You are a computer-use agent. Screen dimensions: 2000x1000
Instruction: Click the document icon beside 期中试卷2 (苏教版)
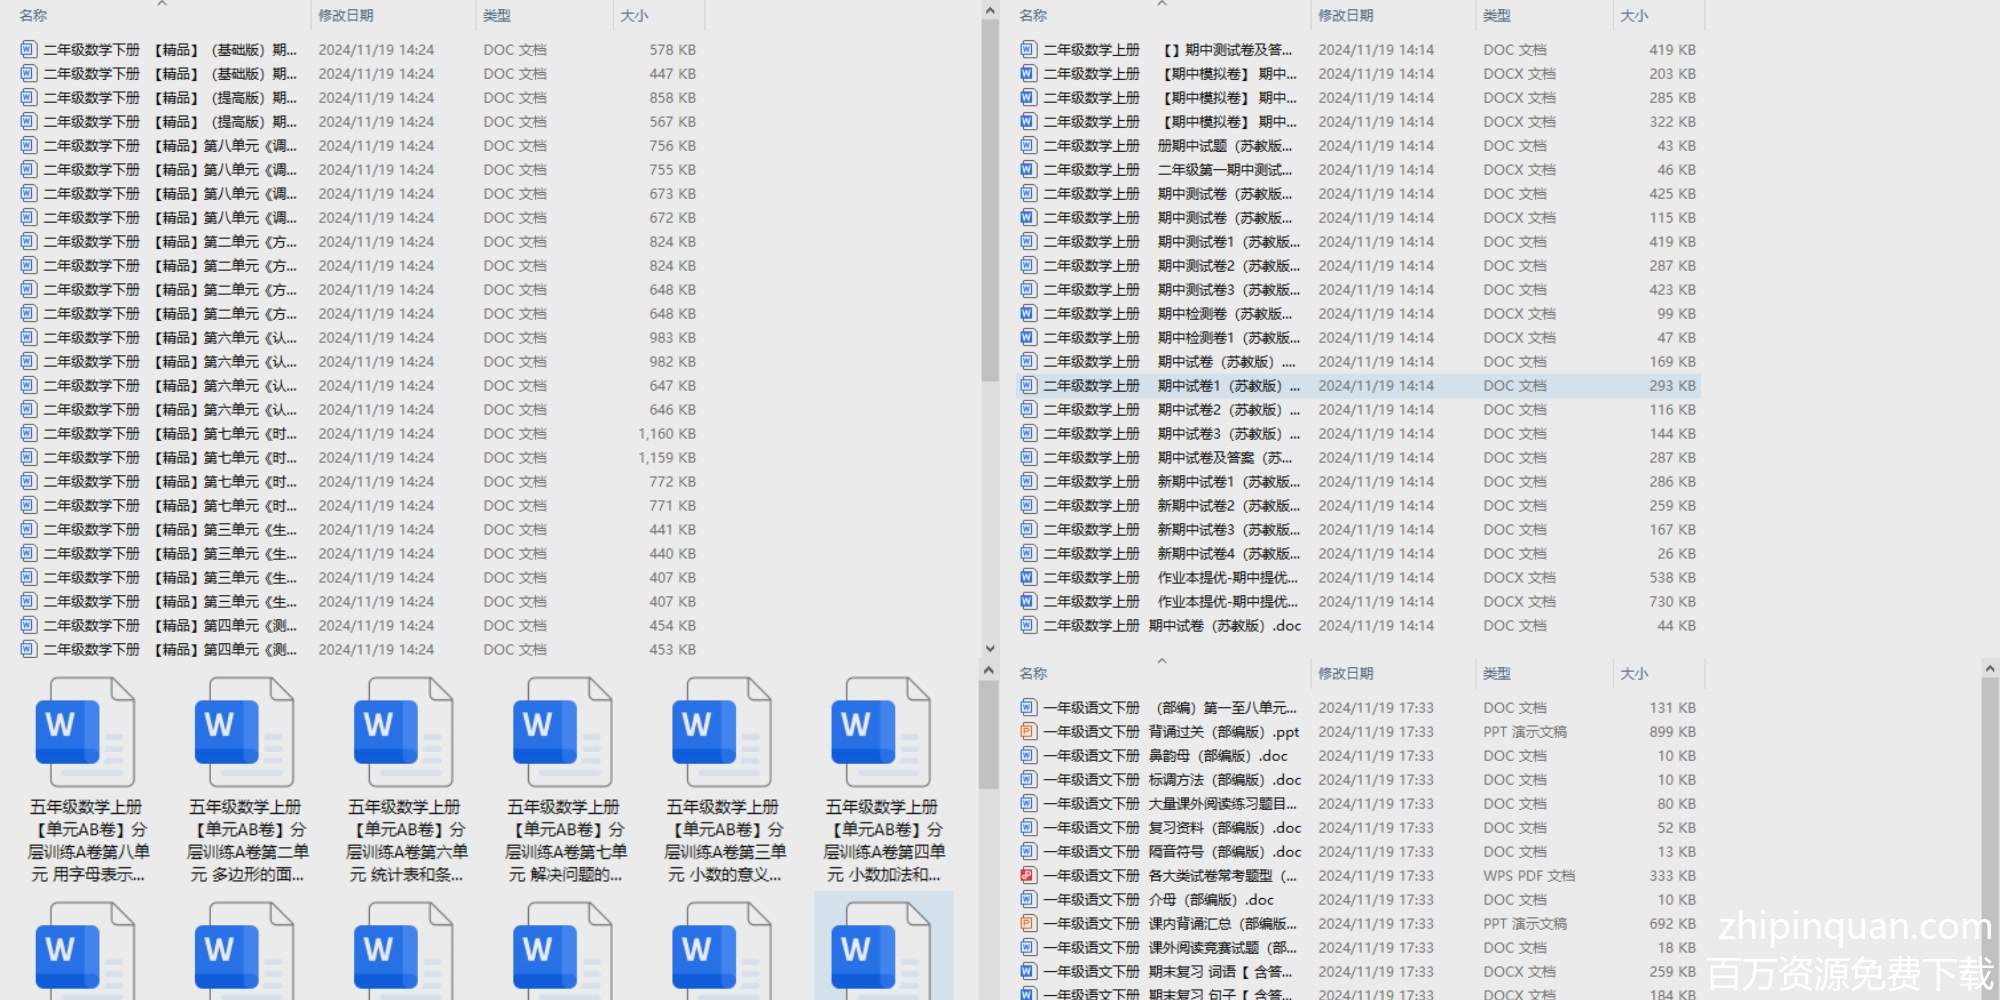click(1028, 410)
